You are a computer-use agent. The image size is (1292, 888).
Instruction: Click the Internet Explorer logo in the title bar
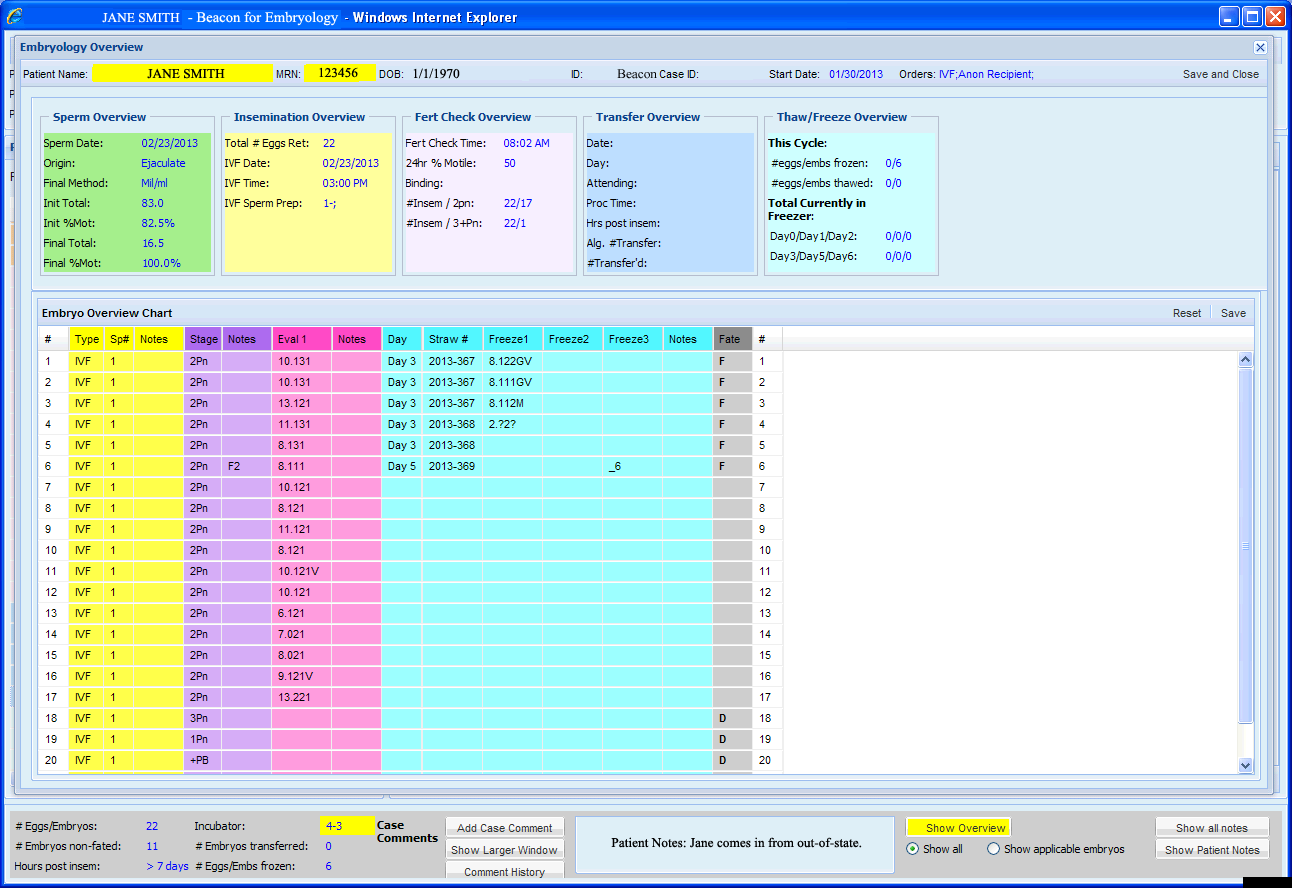(14, 15)
